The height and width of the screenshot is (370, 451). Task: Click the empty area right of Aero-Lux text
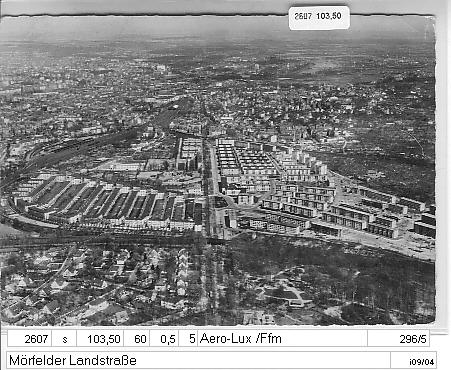pos(325,339)
